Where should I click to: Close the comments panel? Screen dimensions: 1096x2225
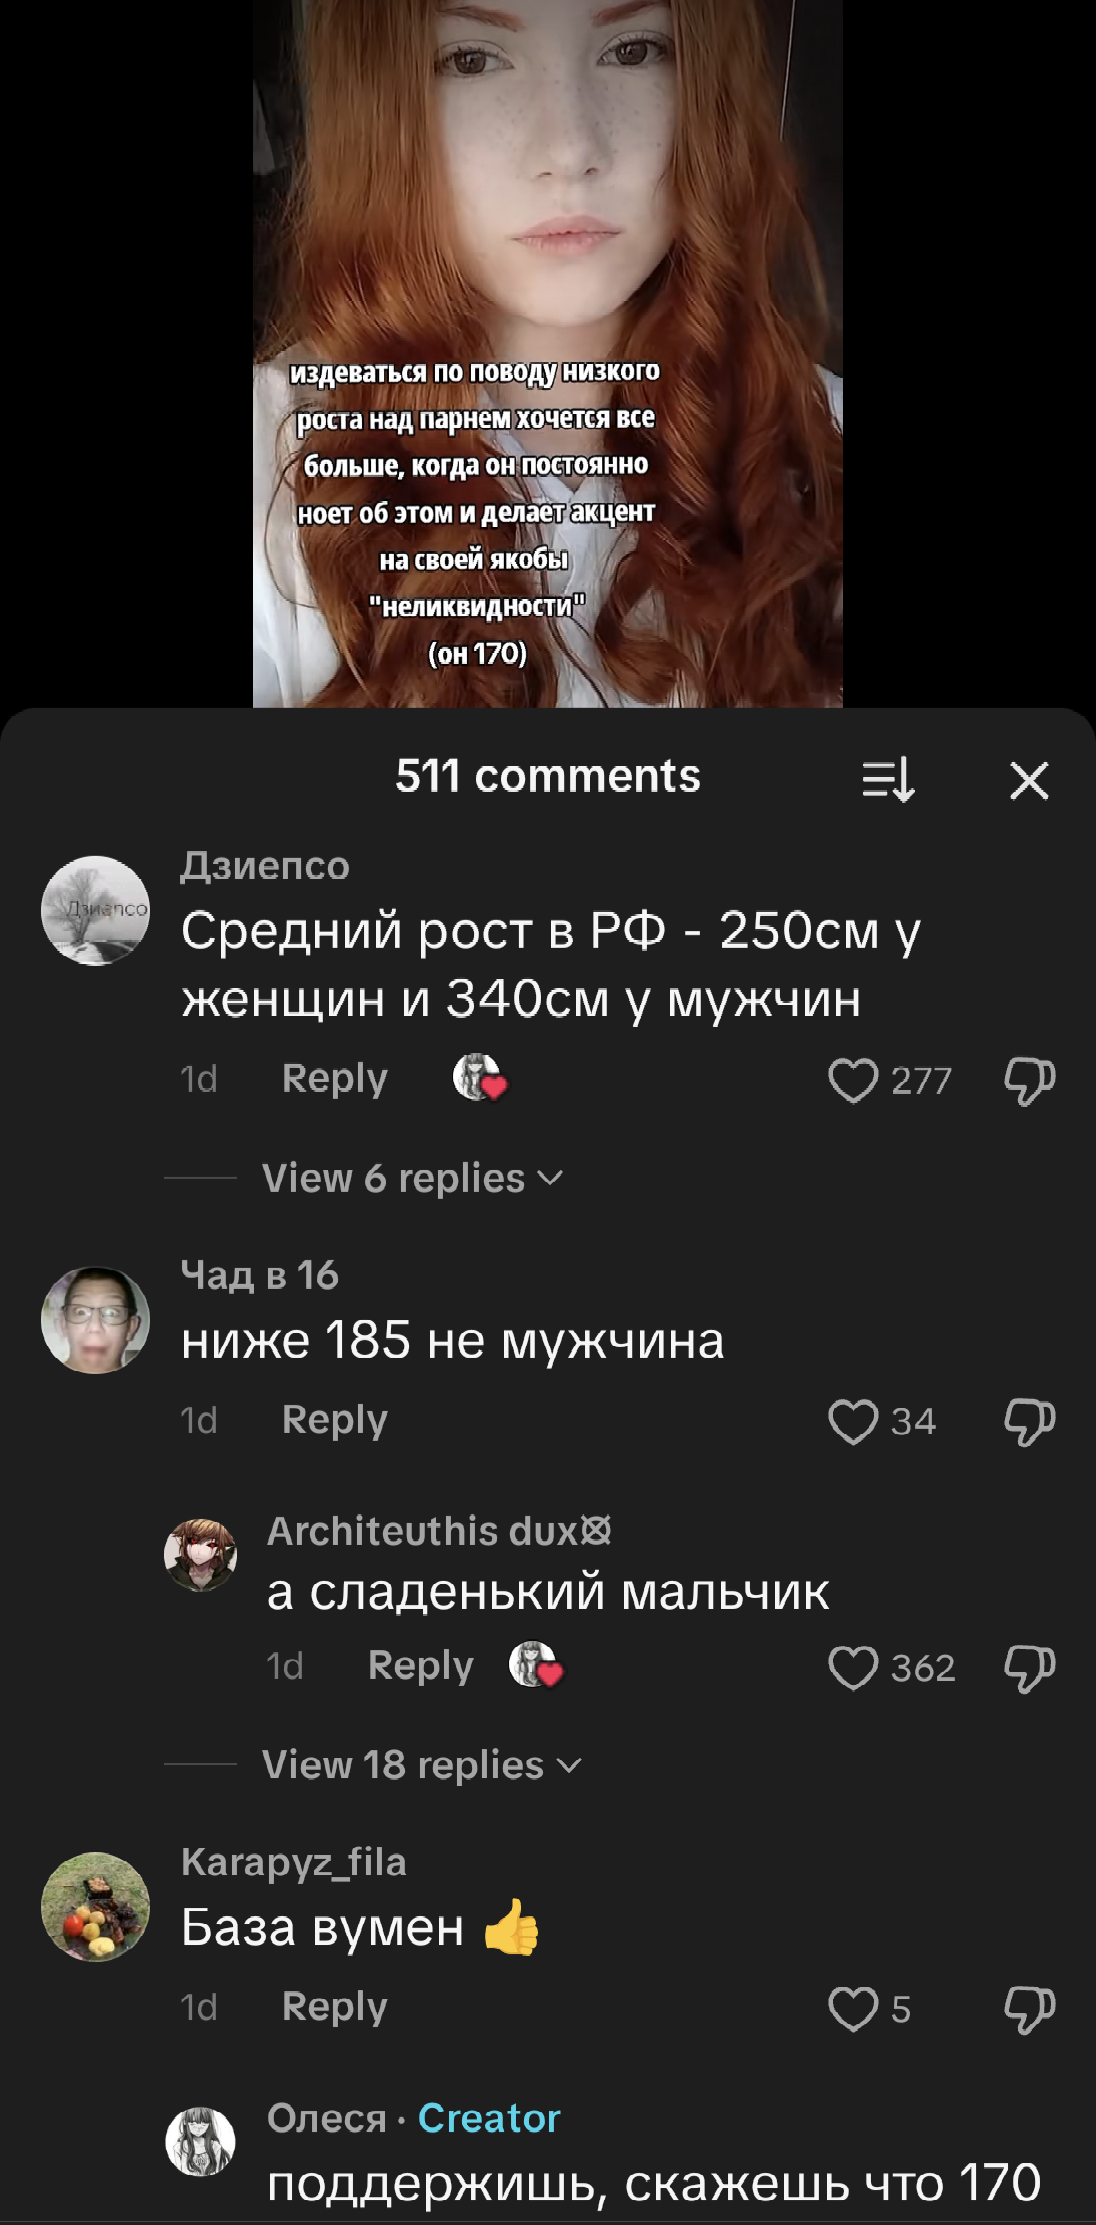point(1029,780)
